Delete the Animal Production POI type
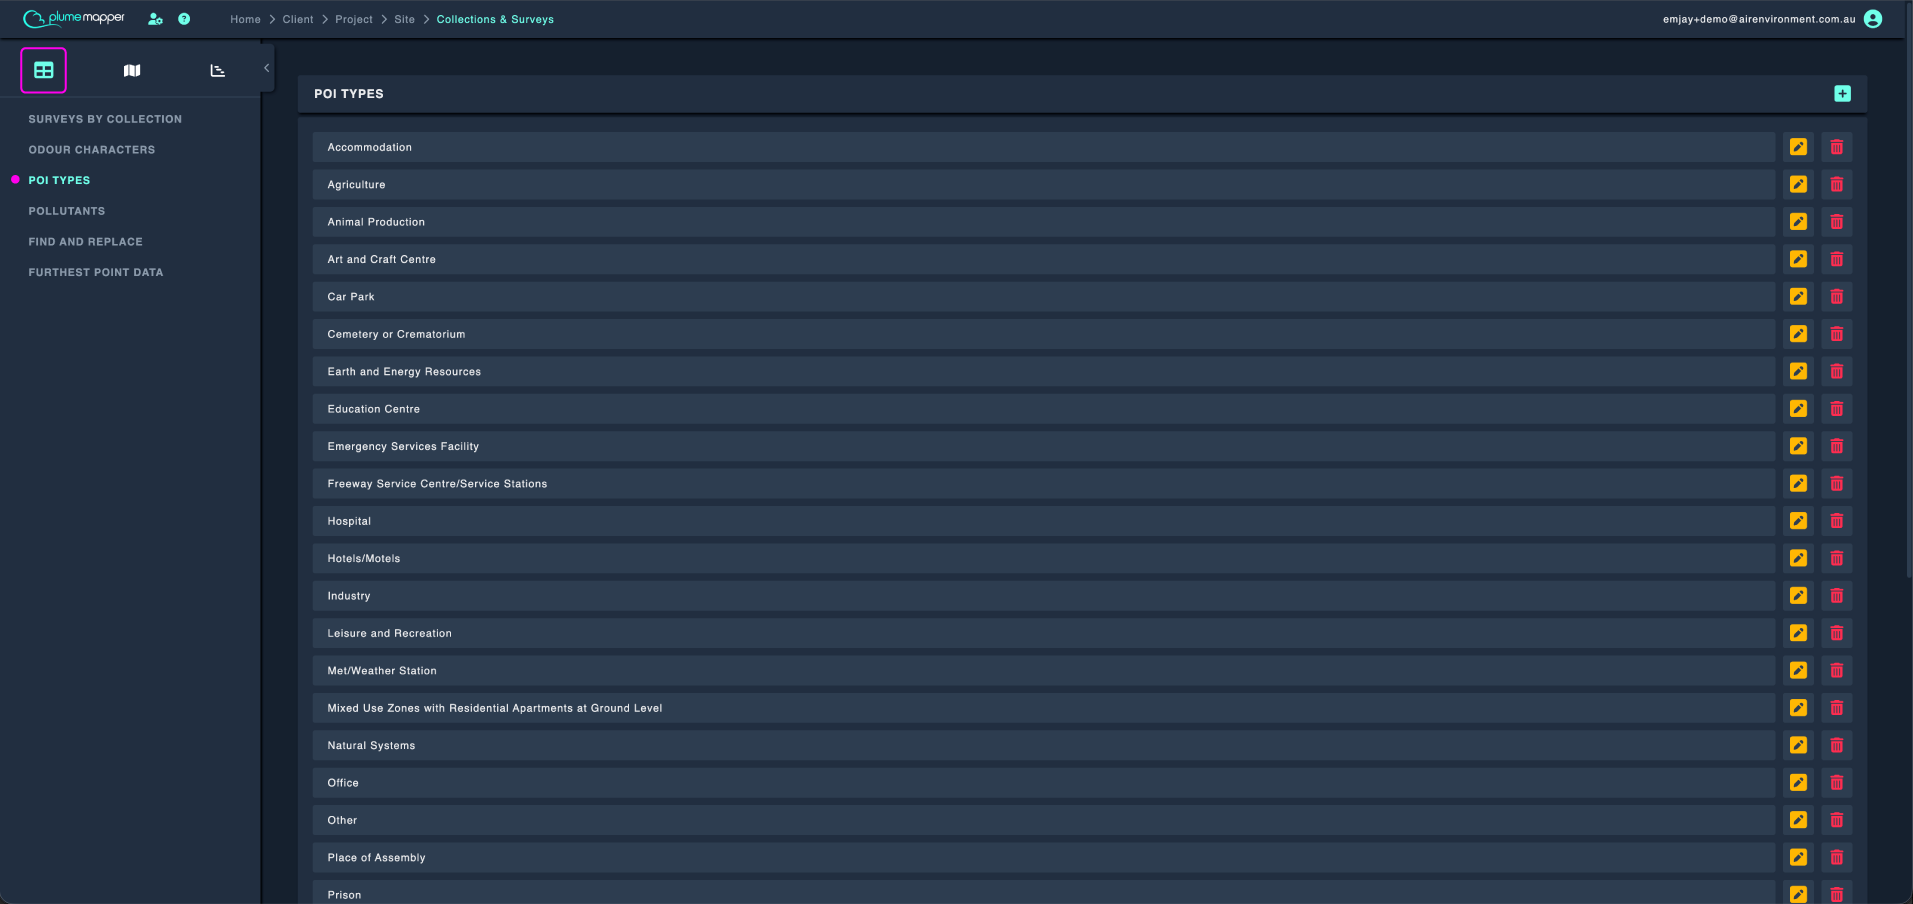 [x=1837, y=222]
